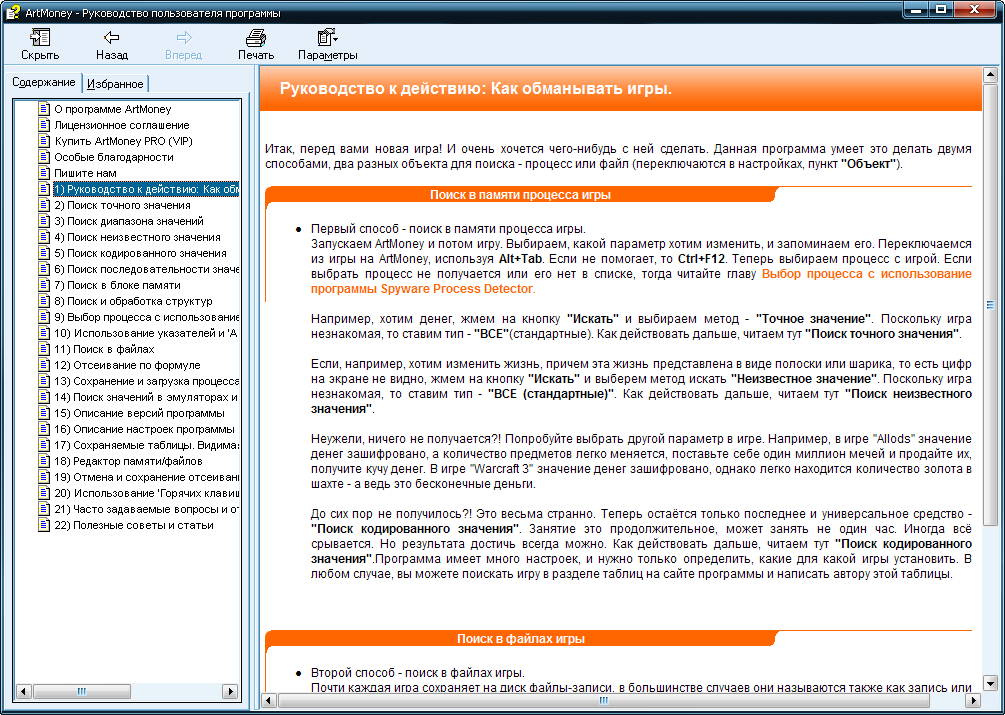
Task: Click page icon beside 'Лицензионное соглашение'
Action: point(44,125)
